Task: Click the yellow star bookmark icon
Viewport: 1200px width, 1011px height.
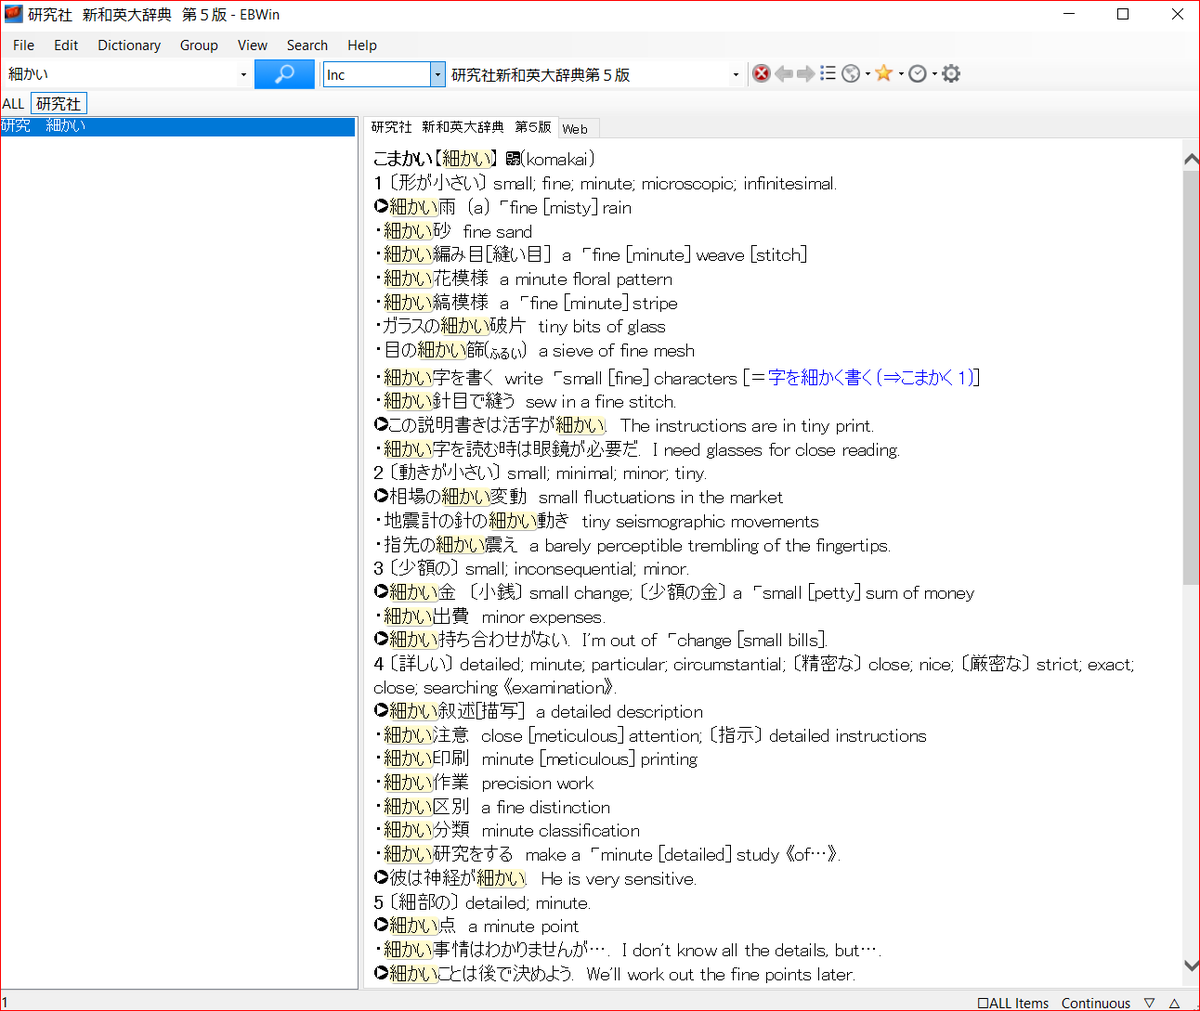Action: pos(884,73)
